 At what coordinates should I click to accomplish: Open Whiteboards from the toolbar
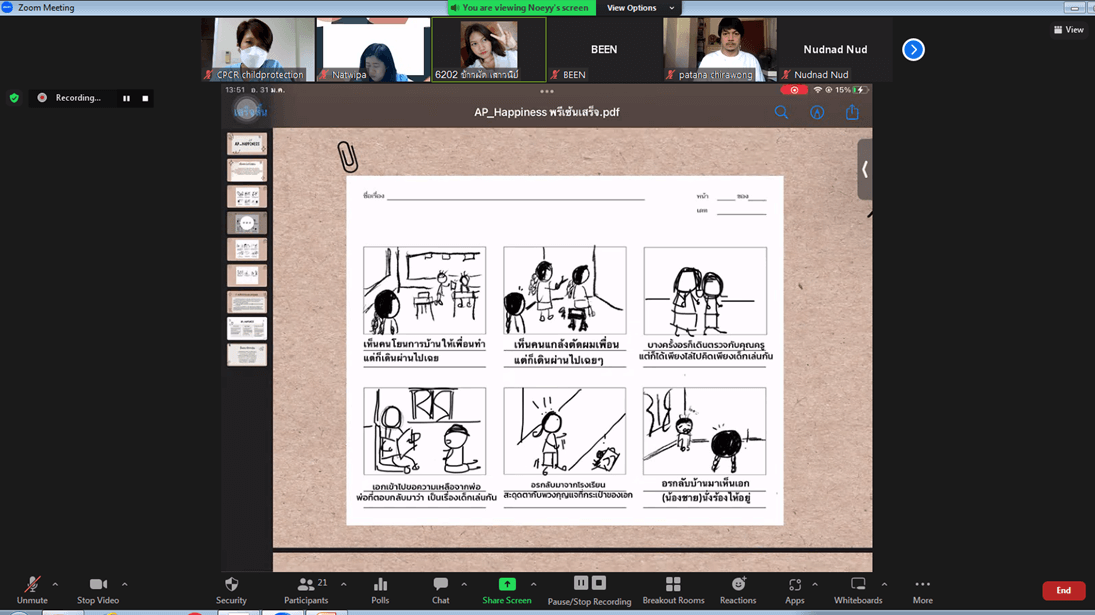(858, 589)
